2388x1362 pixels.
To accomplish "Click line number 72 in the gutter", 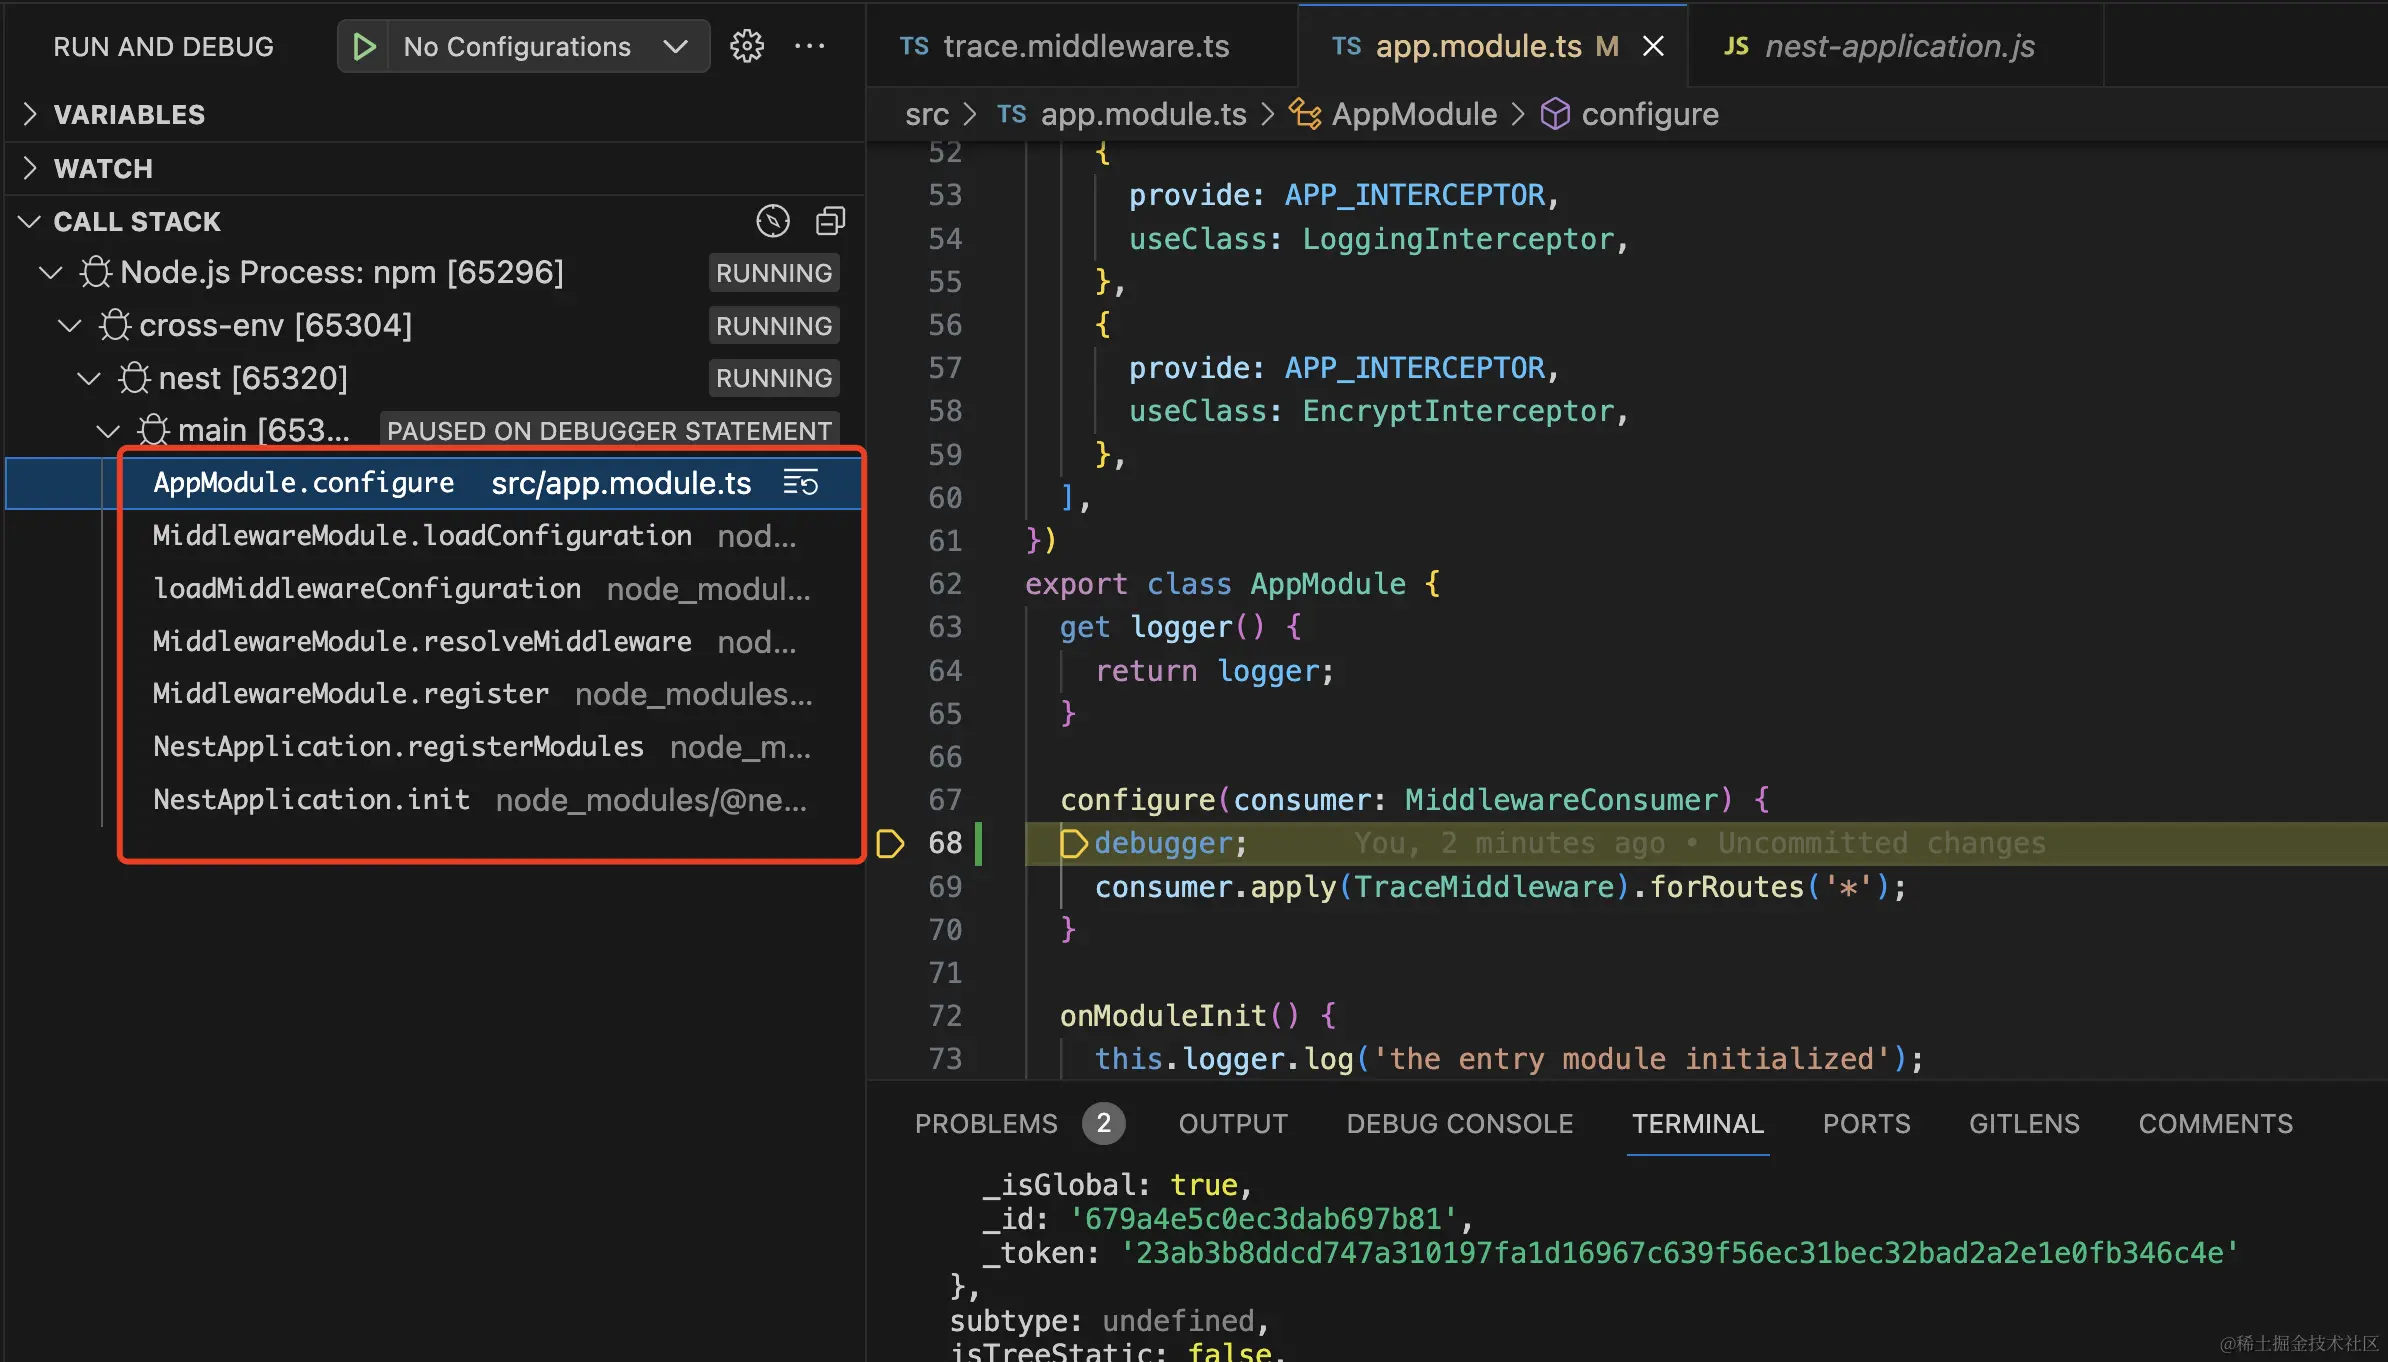I will coord(945,1016).
